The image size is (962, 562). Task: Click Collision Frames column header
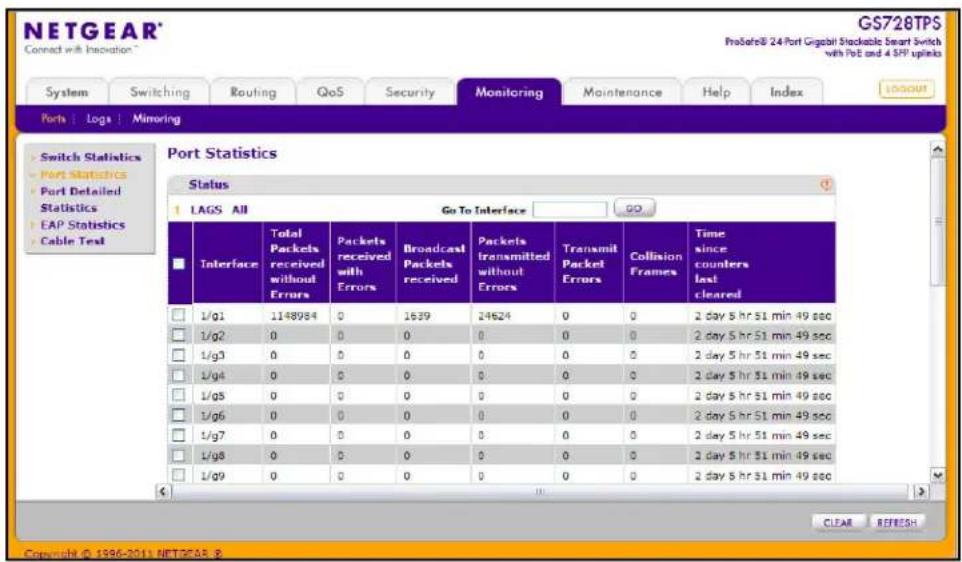point(656,264)
